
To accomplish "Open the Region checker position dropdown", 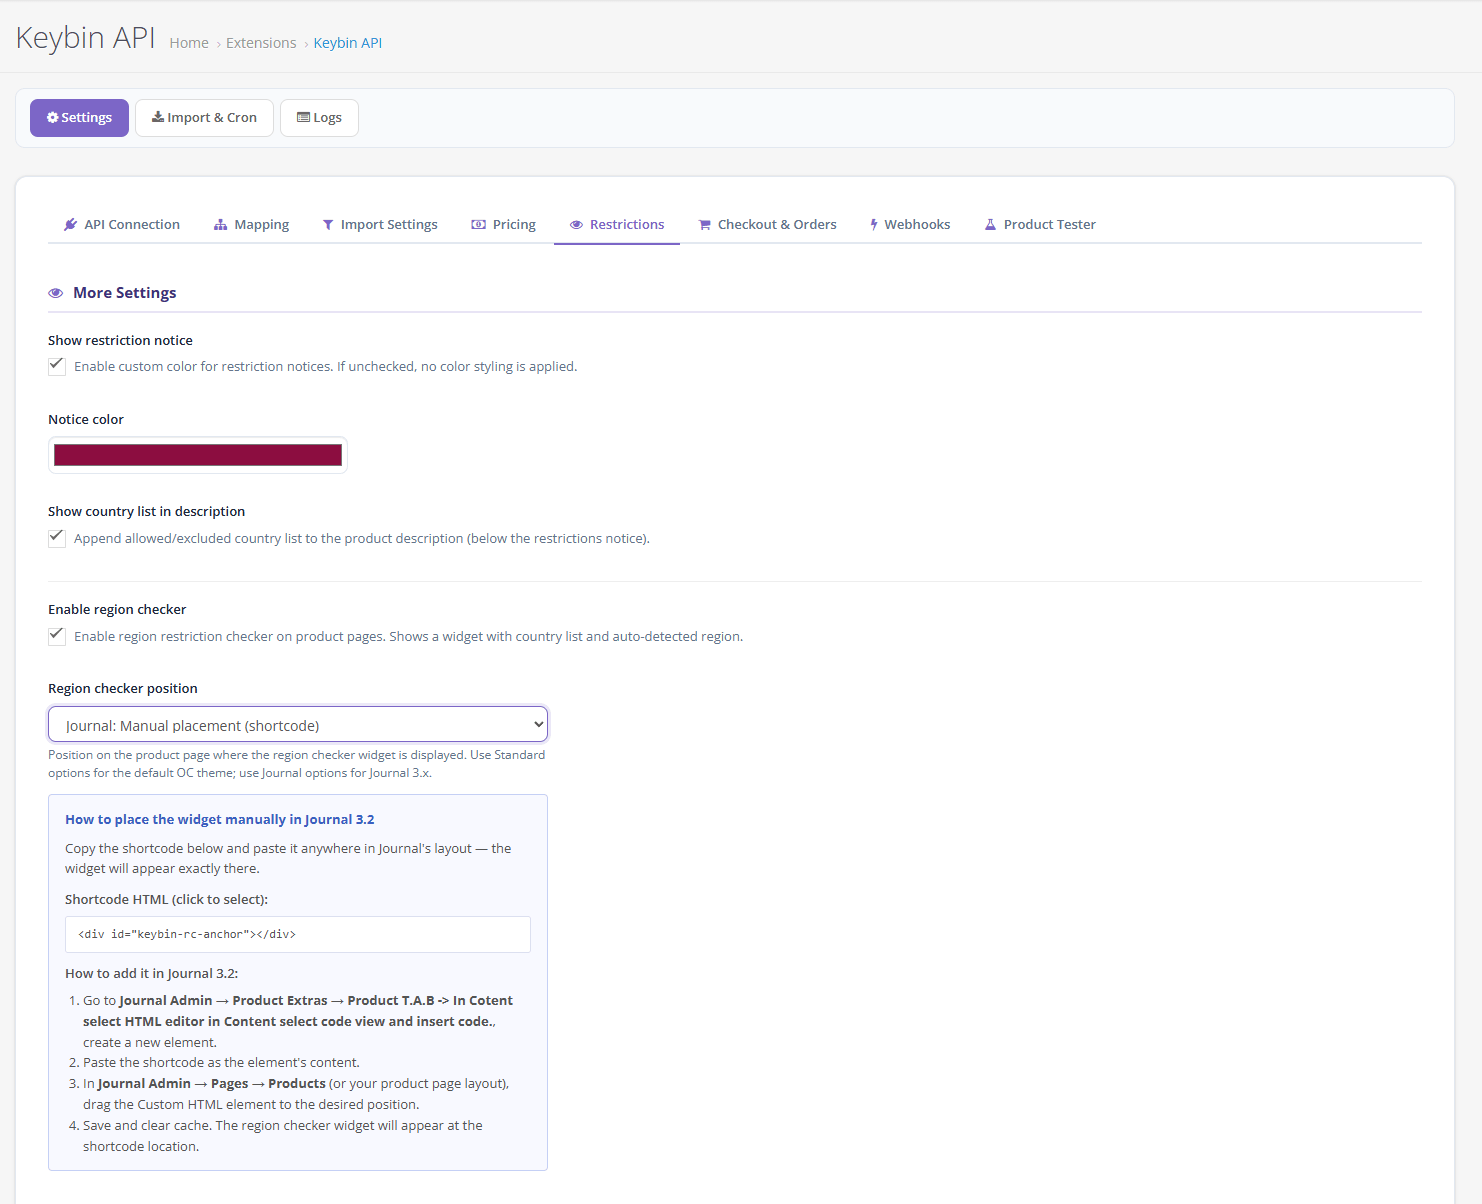I will 298,725.
